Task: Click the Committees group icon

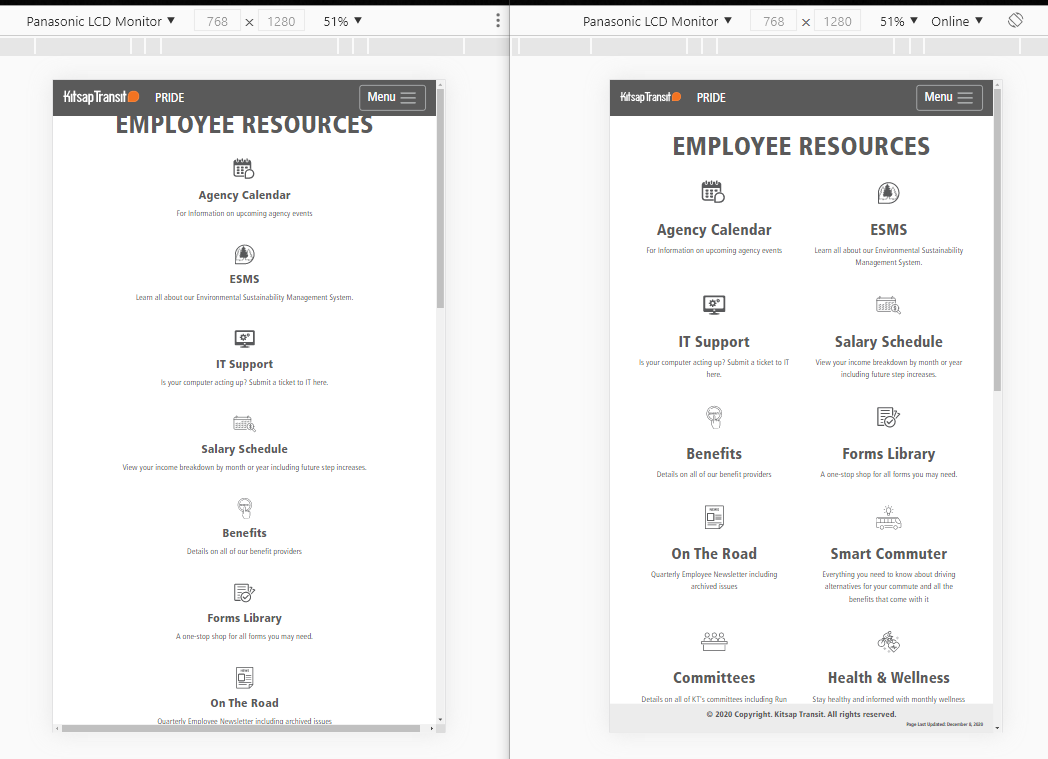Action: 714,641
